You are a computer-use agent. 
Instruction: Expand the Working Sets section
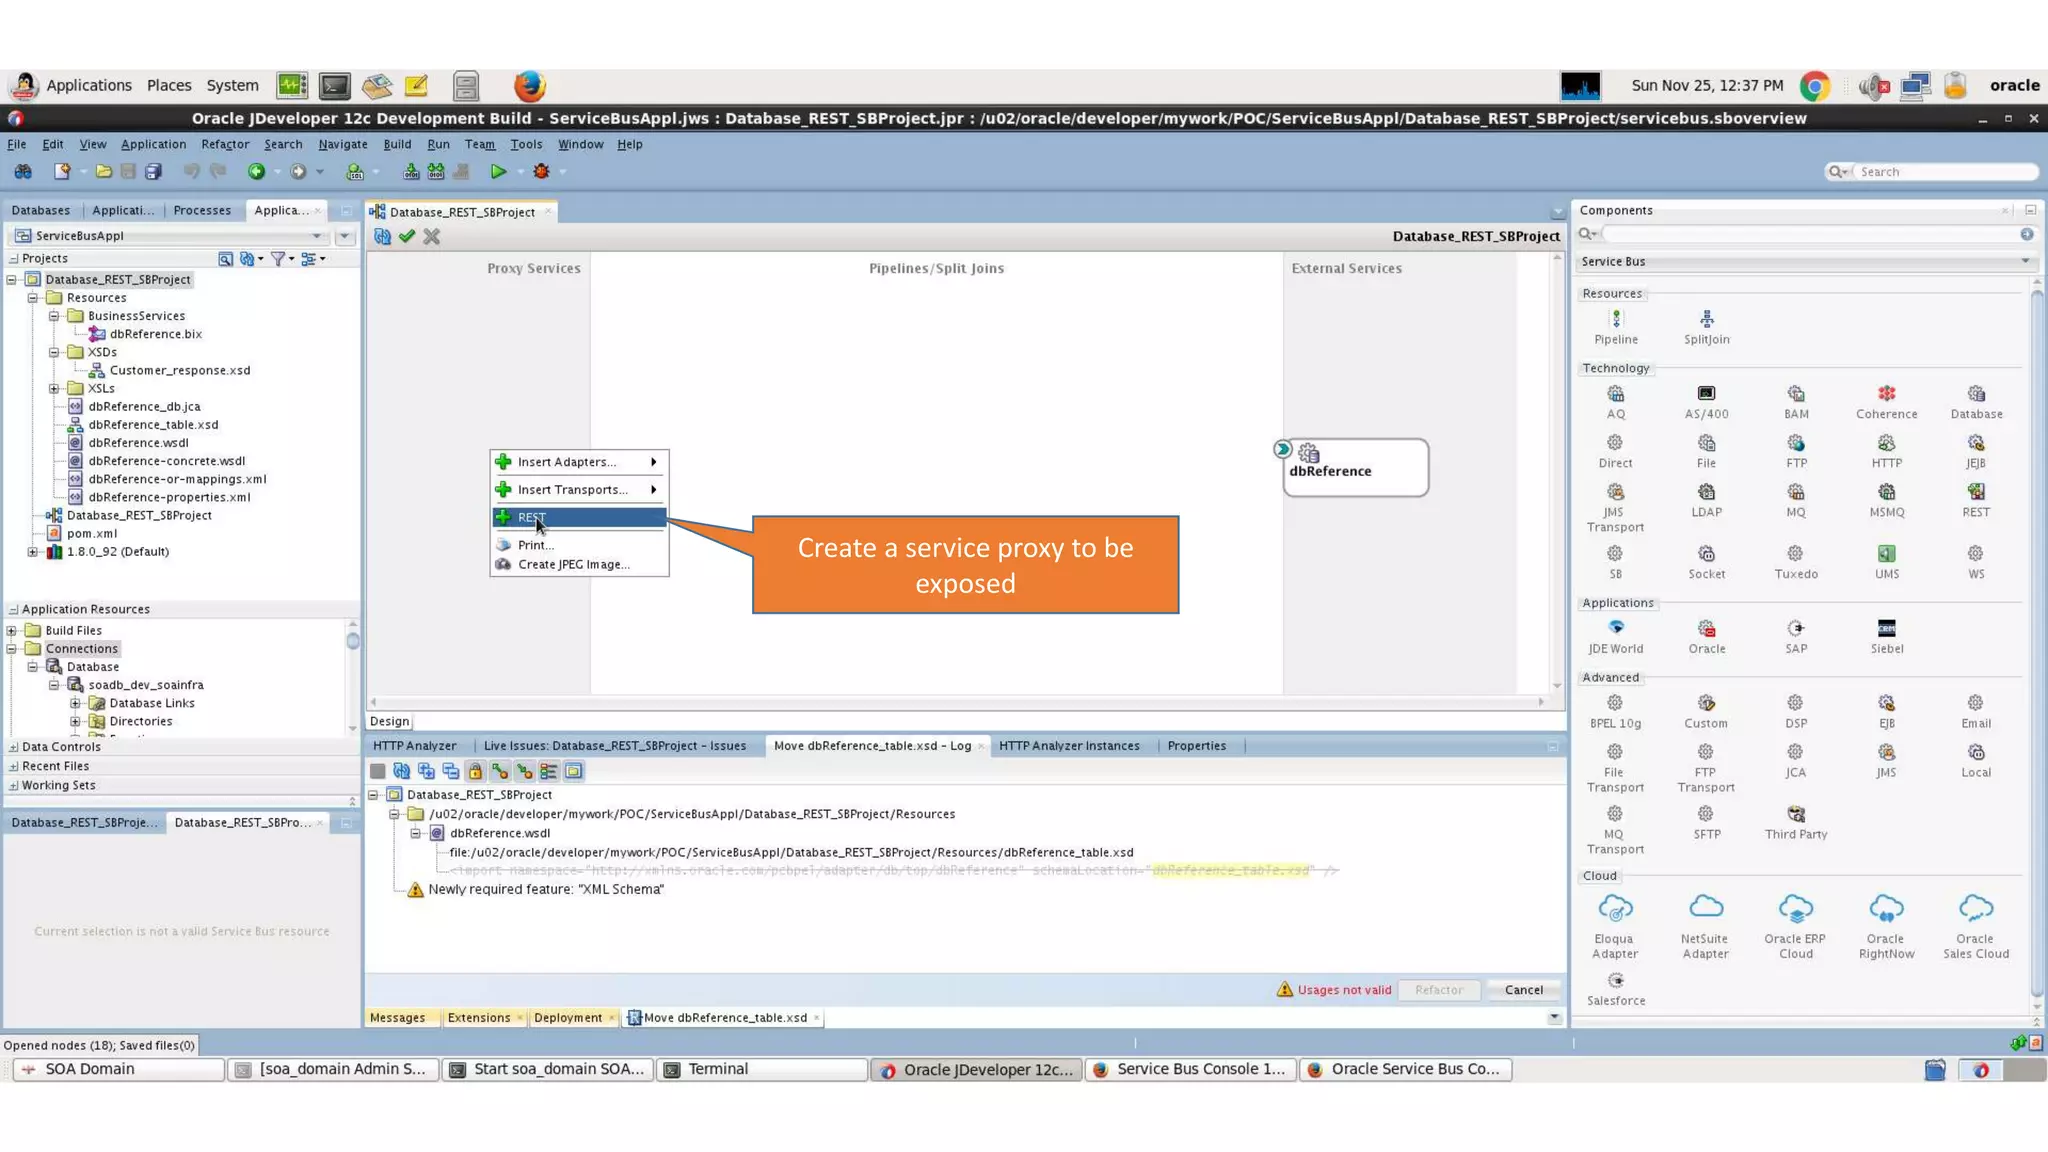(13, 786)
